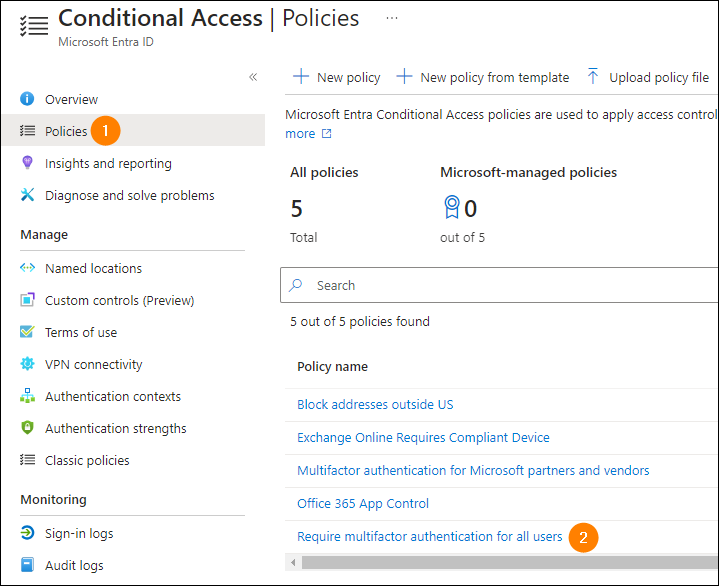
Task: Open Require multifactor authentication for all users
Action: pos(430,536)
